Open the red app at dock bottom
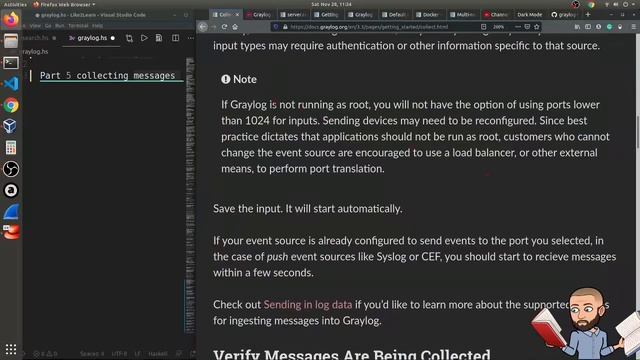Viewport: 640px width, 360px height. point(11,232)
